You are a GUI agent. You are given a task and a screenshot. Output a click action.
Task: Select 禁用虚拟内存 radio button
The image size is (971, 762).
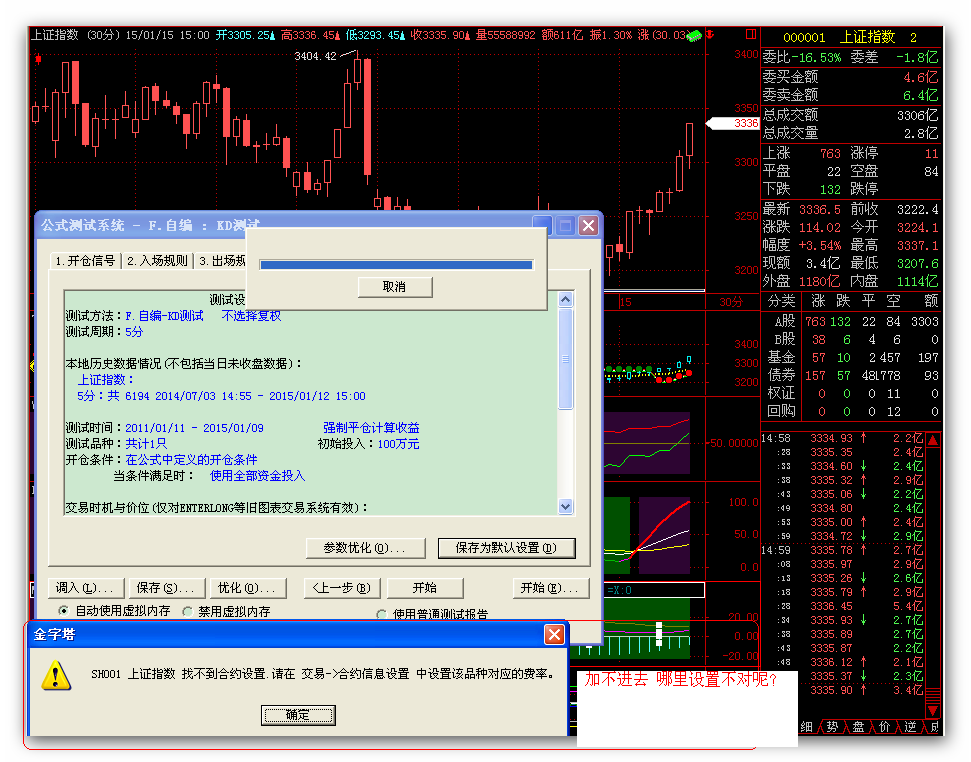point(188,610)
